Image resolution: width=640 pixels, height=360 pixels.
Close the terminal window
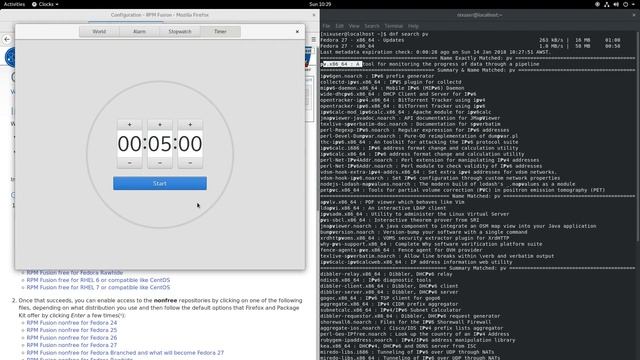click(634, 15)
